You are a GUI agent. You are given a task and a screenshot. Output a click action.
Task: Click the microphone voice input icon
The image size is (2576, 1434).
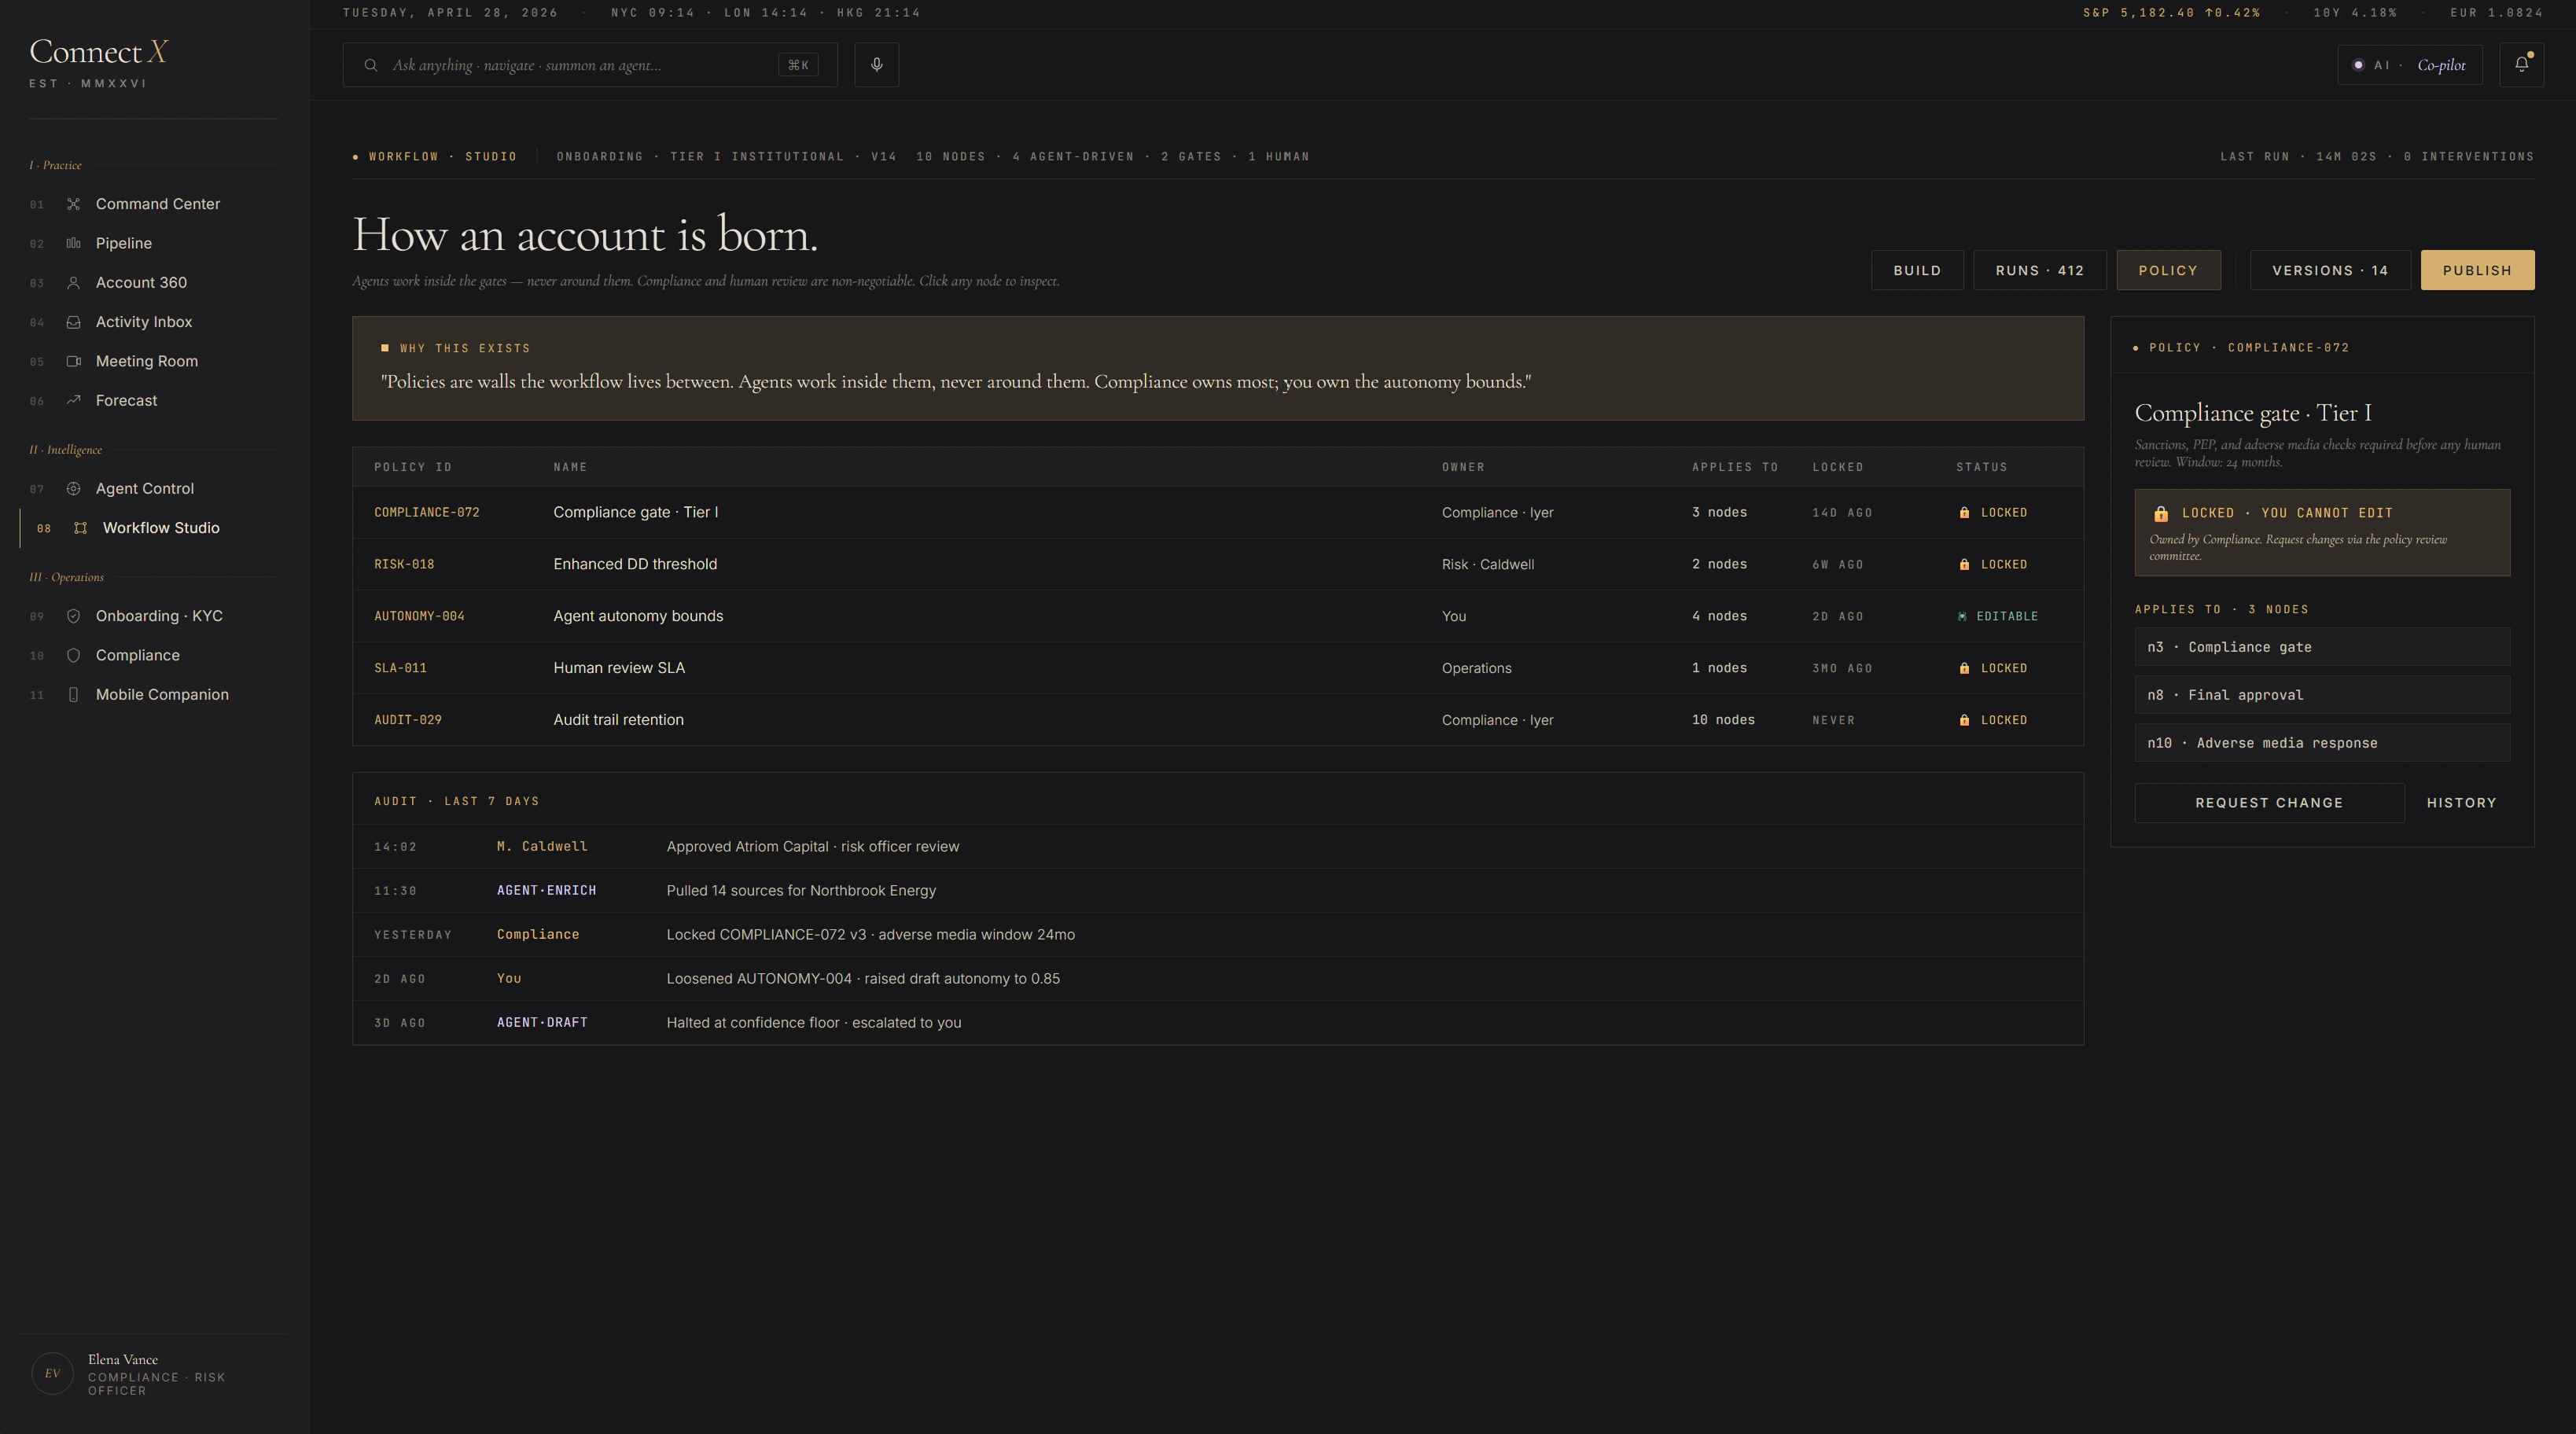[x=876, y=65]
